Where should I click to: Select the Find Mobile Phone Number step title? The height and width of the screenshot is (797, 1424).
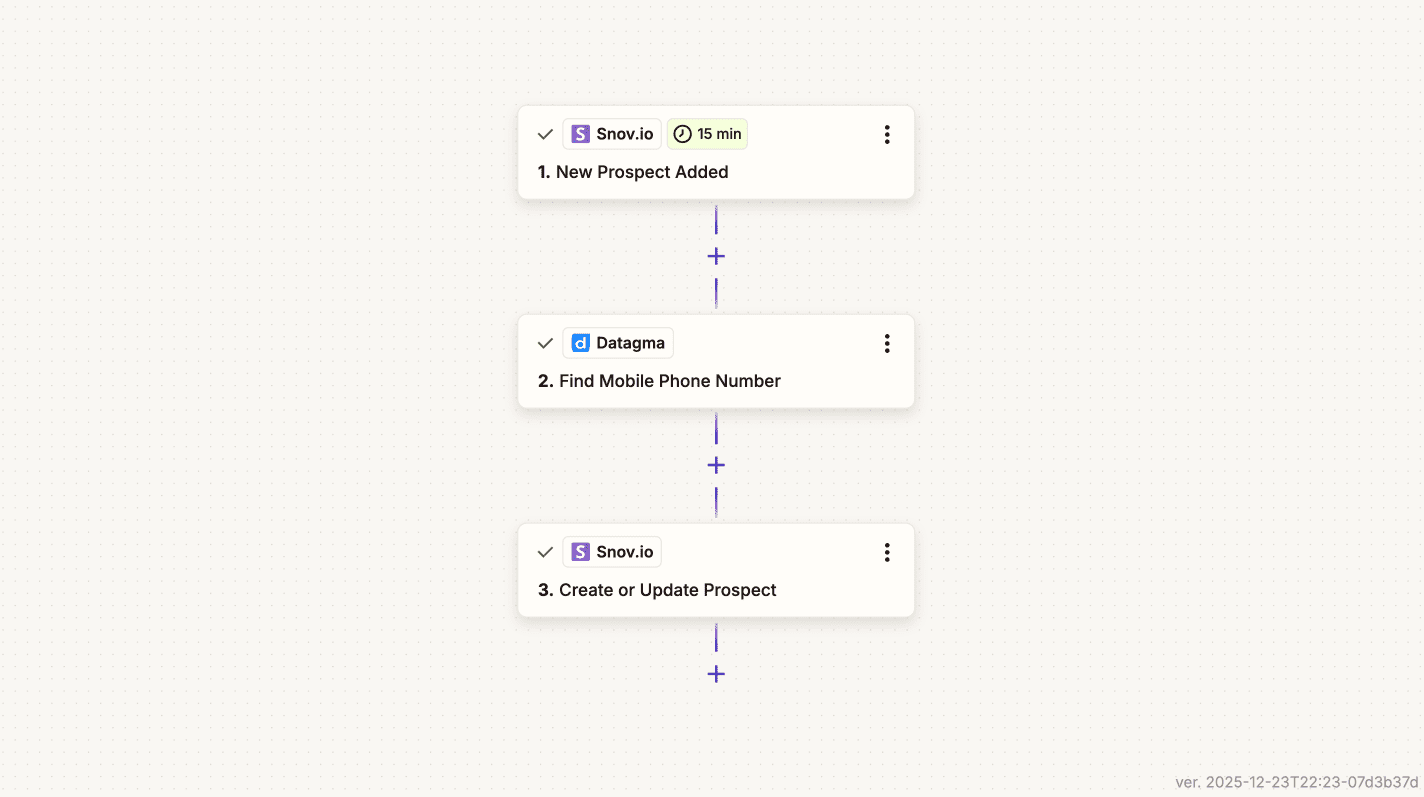[669, 381]
